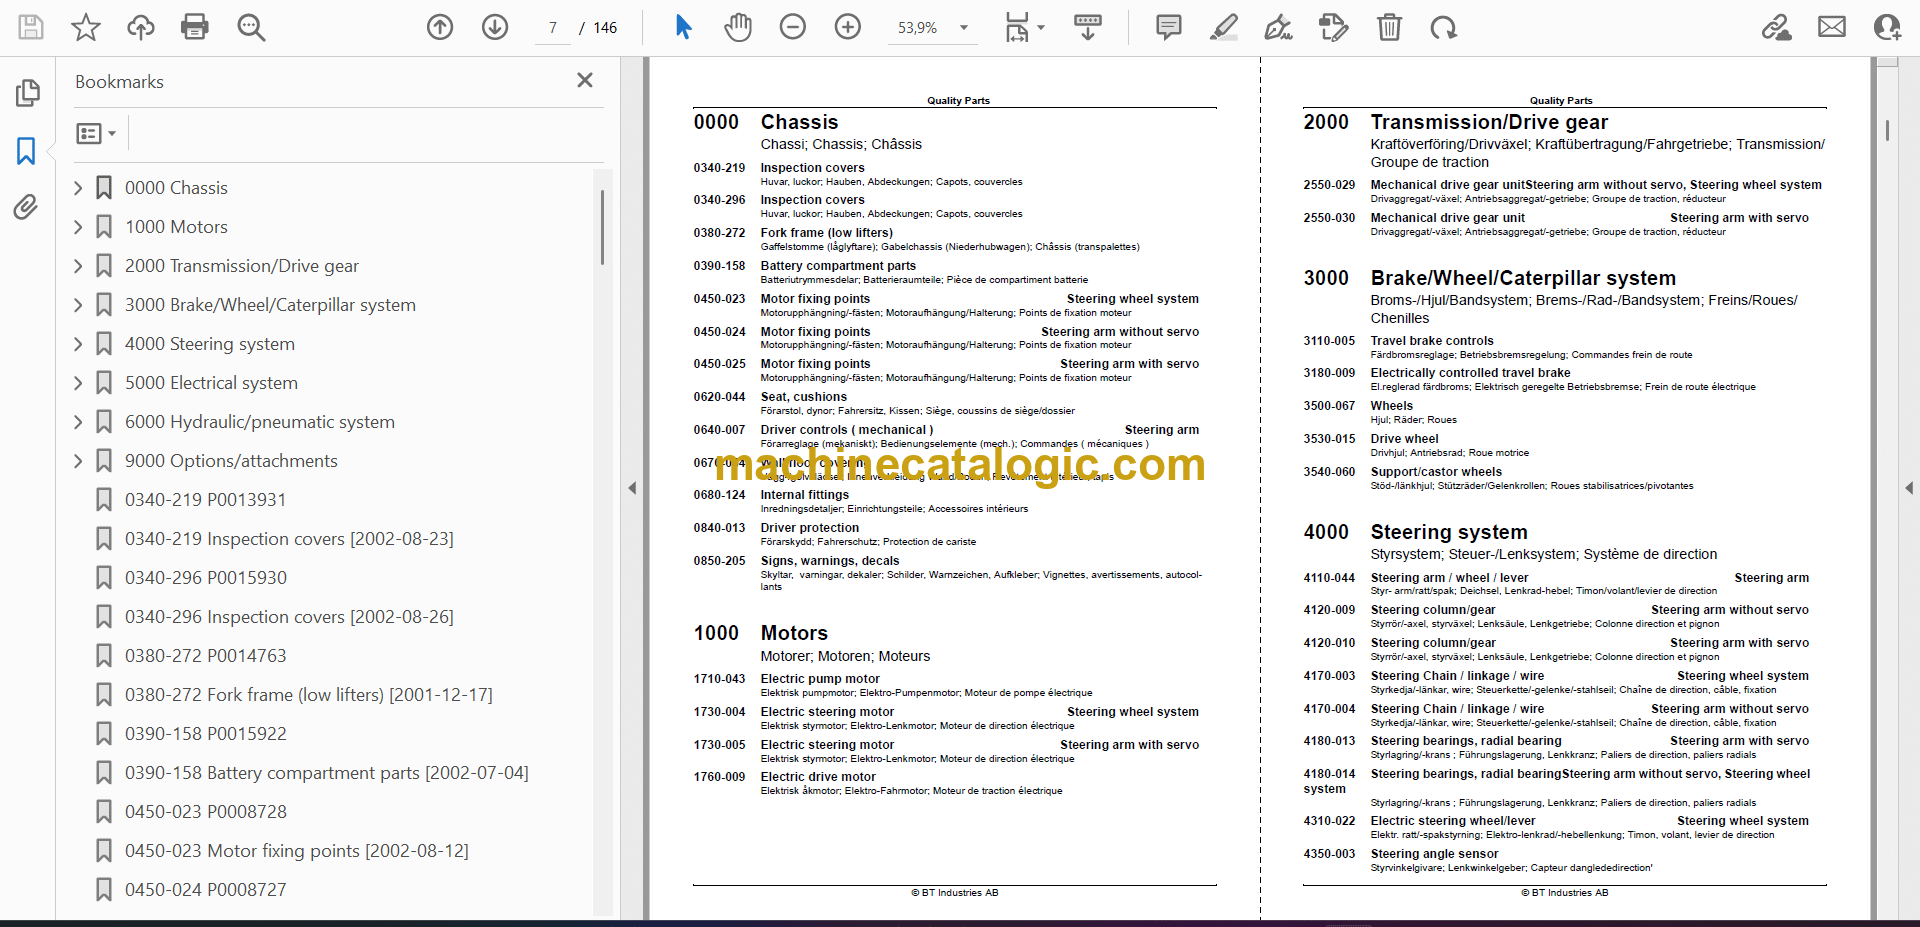Click the Print file icon
1920x927 pixels.
[x=195, y=27]
